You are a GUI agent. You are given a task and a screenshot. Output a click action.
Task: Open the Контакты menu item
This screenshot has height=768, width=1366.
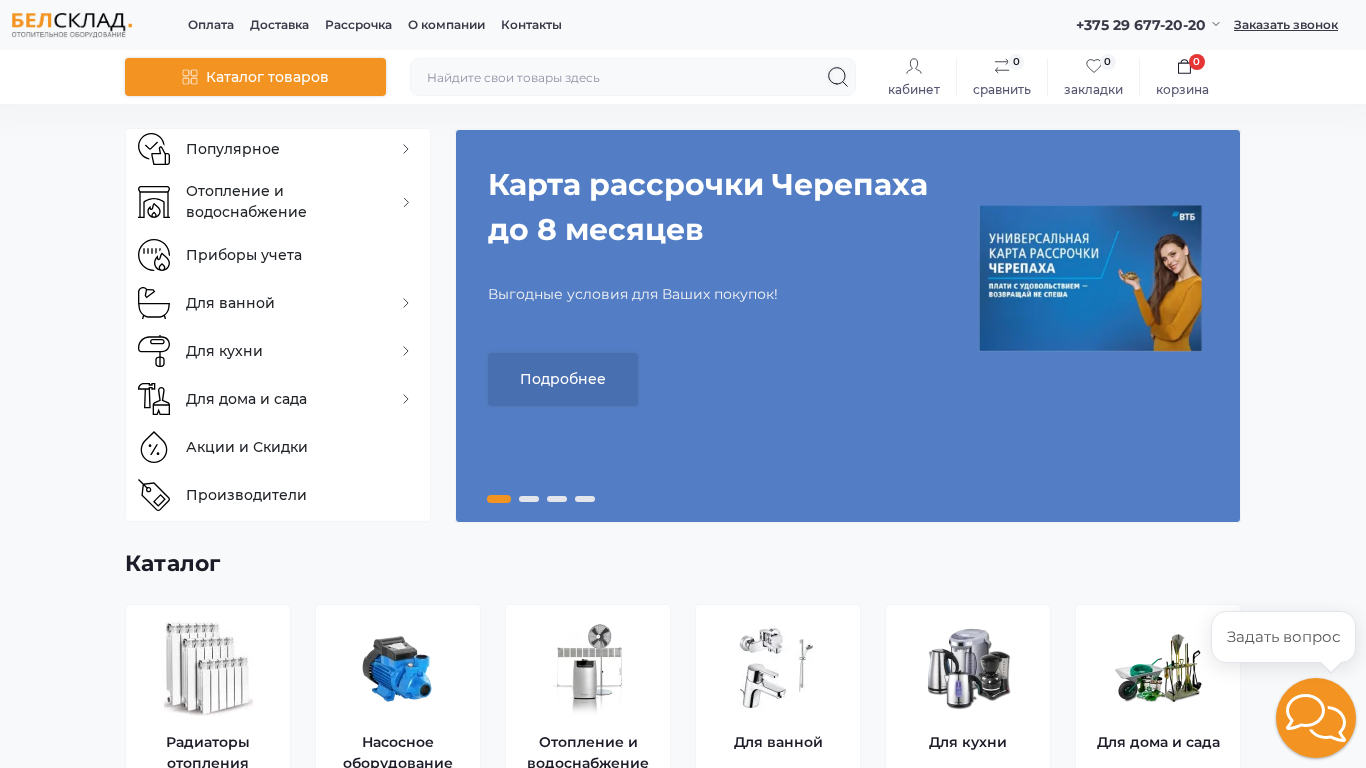click(x=531, y=25)
